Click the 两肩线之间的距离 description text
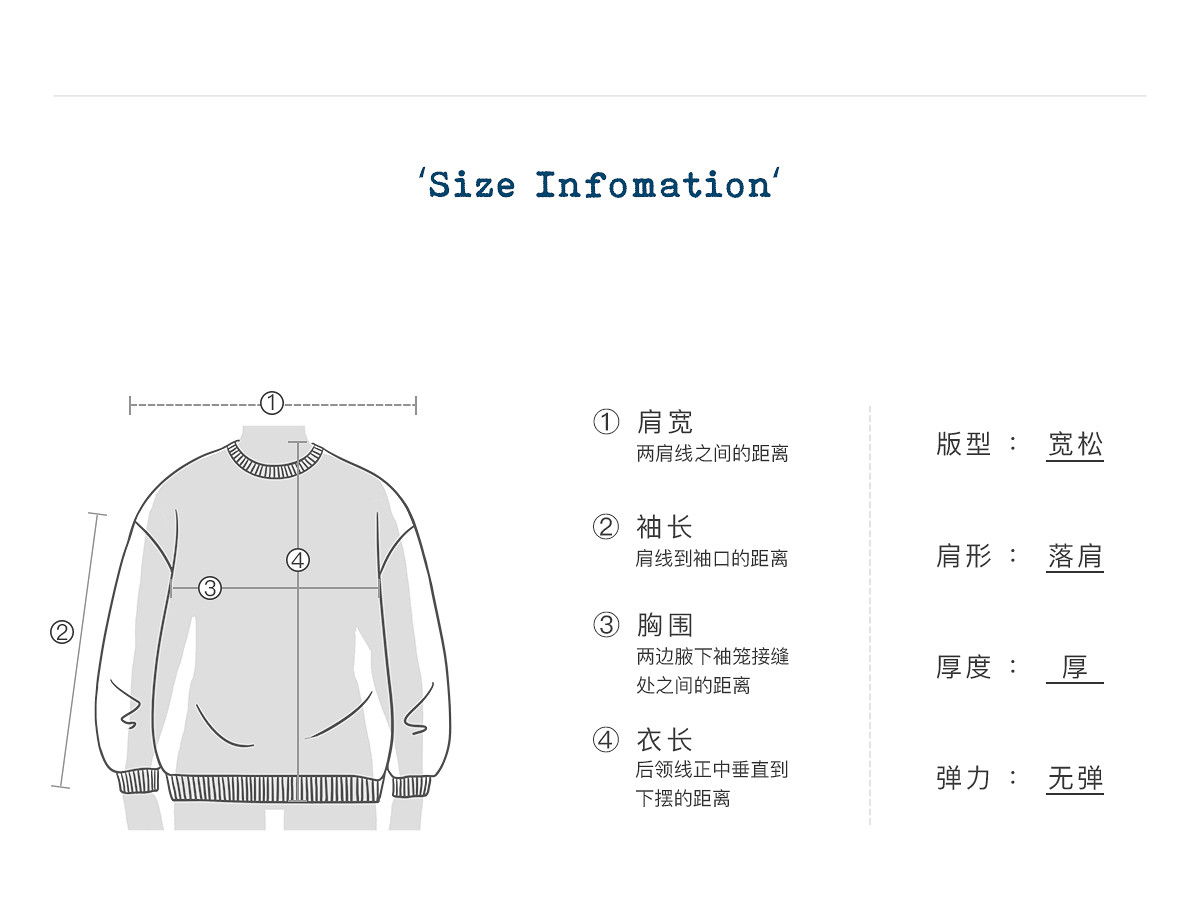This screenshot has width=1200, height=921. click(712, 454)
